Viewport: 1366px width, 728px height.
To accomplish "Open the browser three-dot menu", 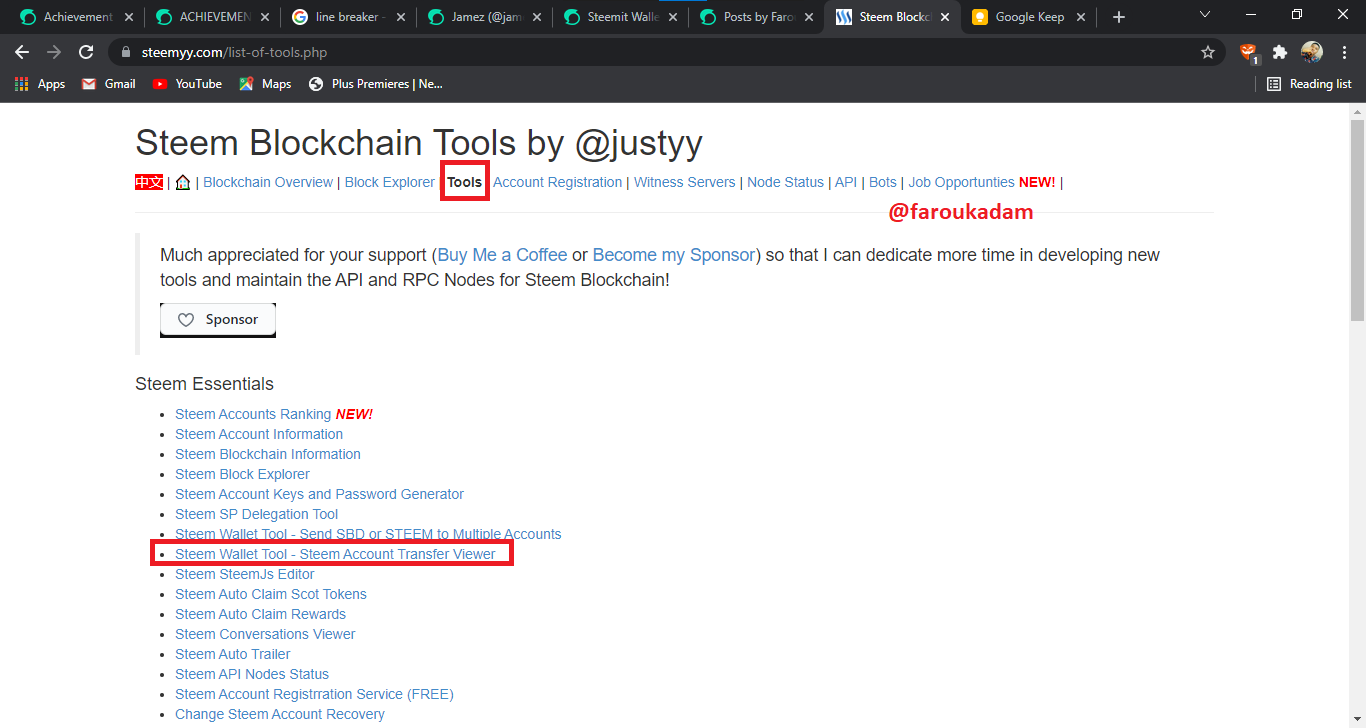I will tap(1342, 52).
